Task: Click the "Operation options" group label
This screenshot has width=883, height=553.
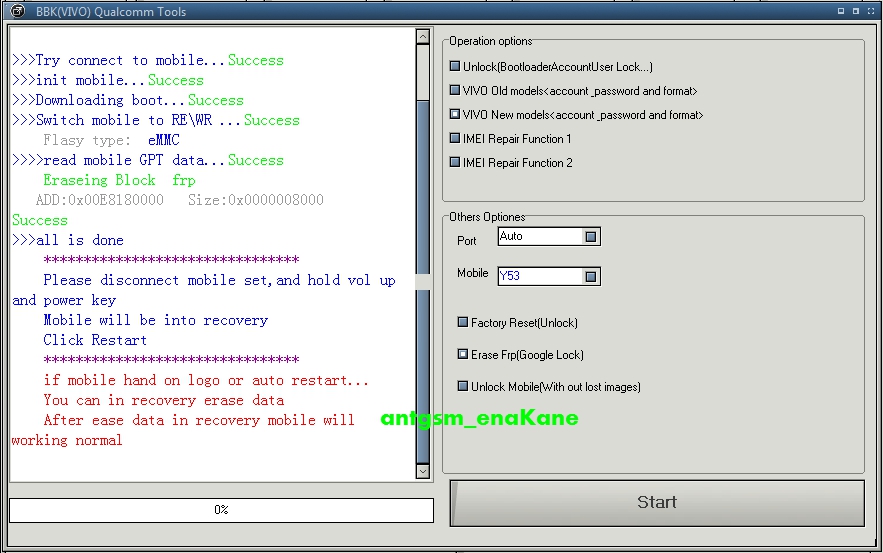Action: coord(490,41)
